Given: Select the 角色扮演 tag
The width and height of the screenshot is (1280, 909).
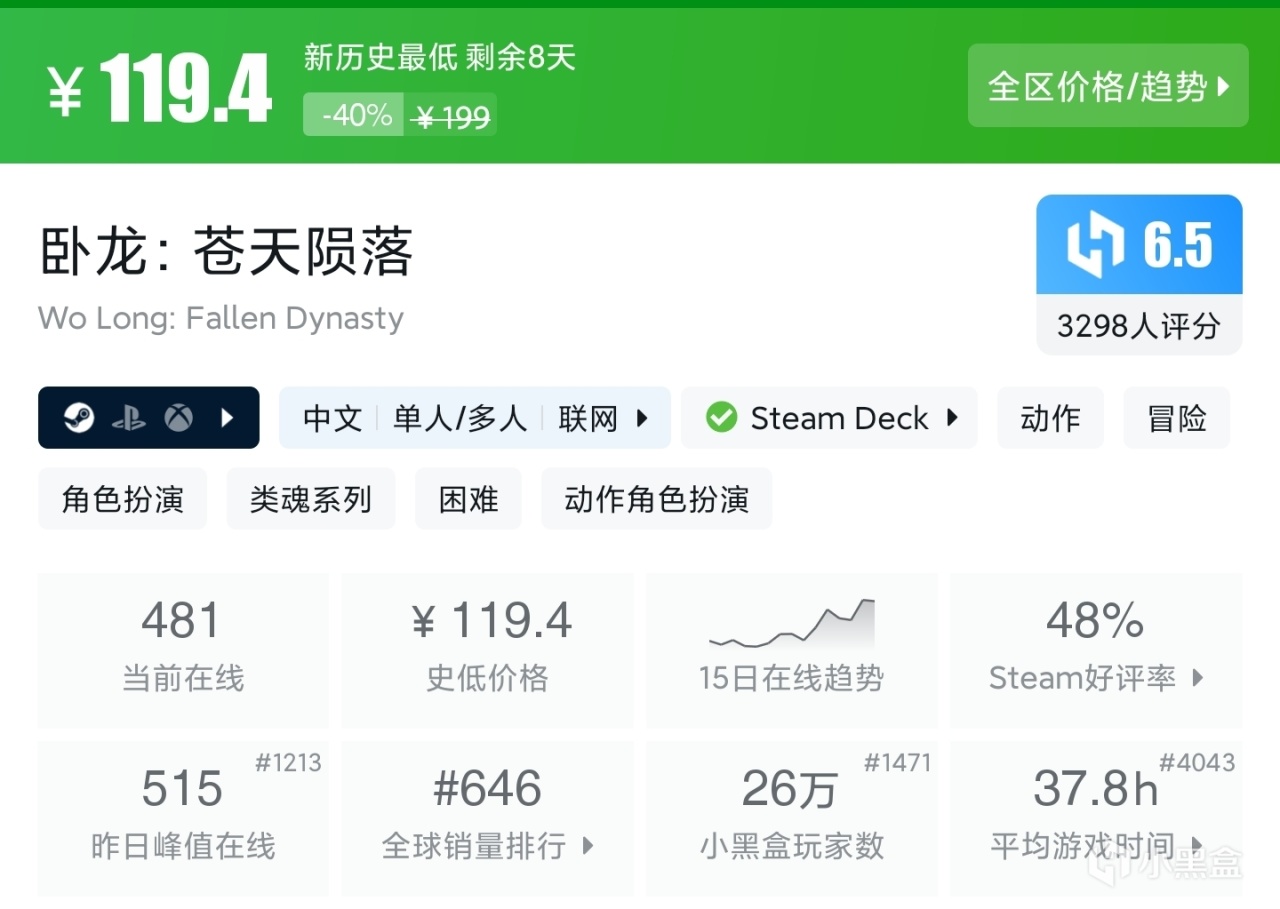Looking at the screenshot, I should click(x=122, y=498).
